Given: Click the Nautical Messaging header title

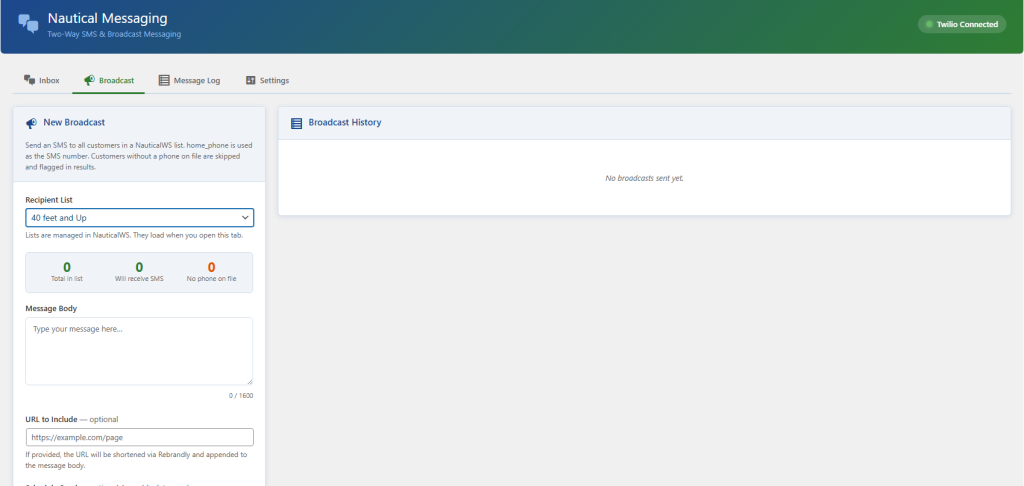Looking at the screenshot, I should pyautogui.click(x=107, y=18).
